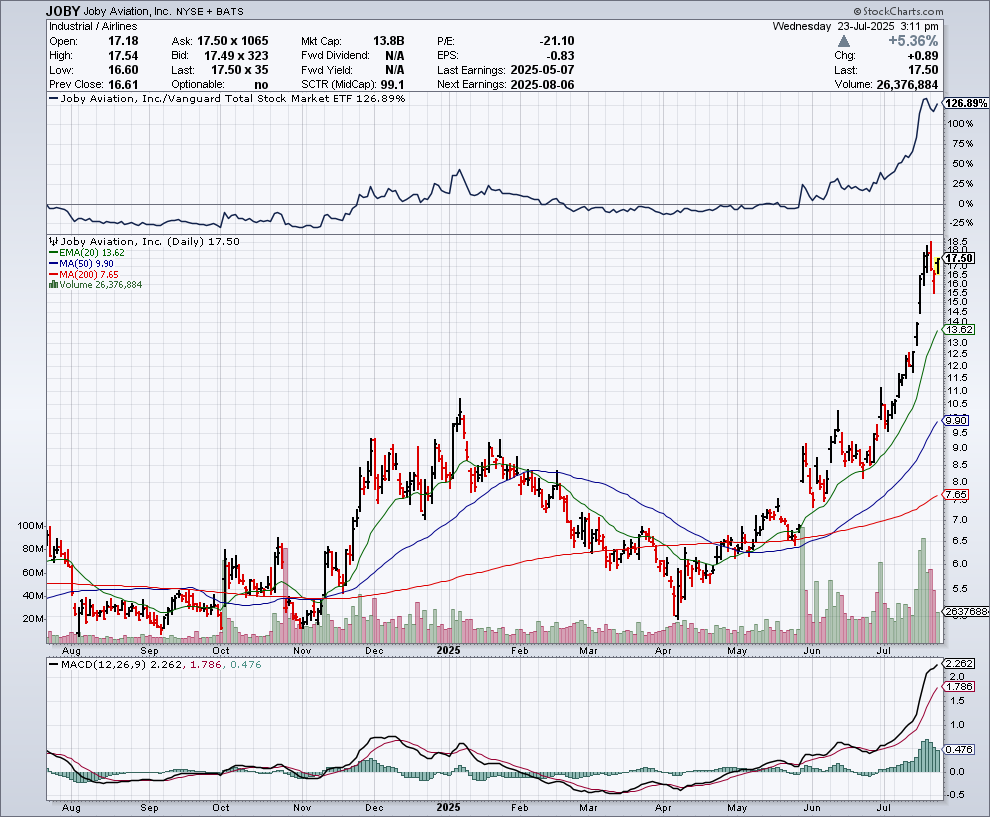Image resolution: width=990 pixels, height=817 pixels.
Task: Click the red MA(200) legend line swatch
Action: [54, 275]
